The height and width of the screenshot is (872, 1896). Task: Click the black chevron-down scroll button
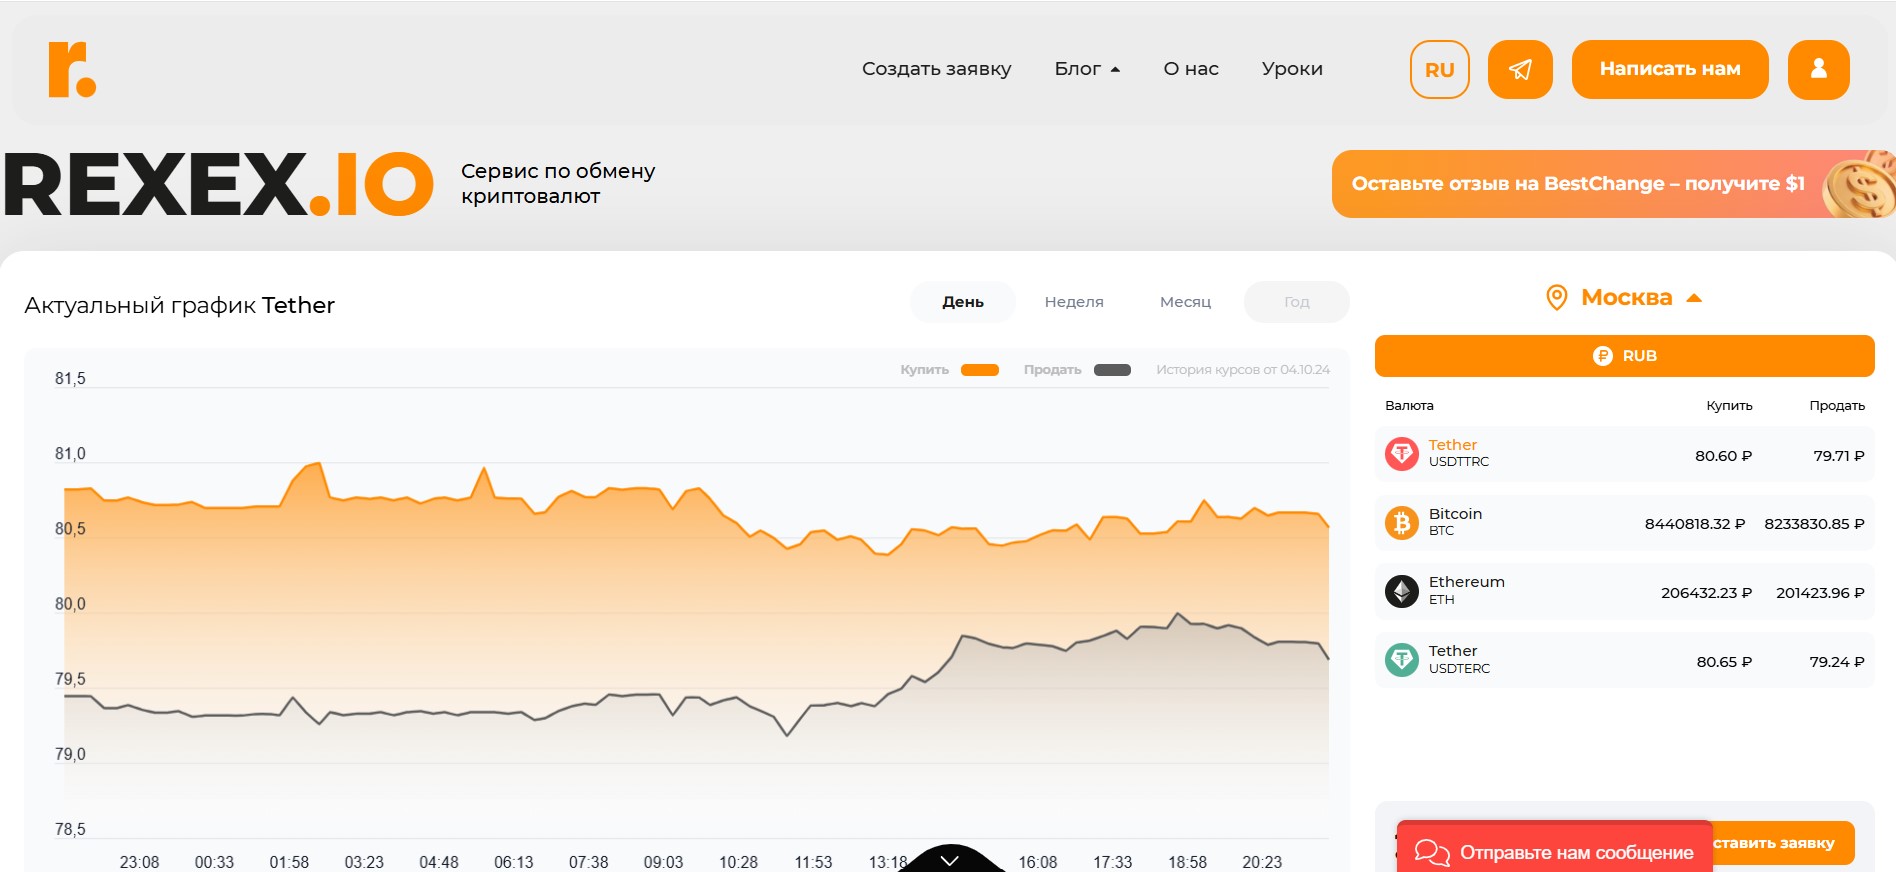[x=950, y=859]
